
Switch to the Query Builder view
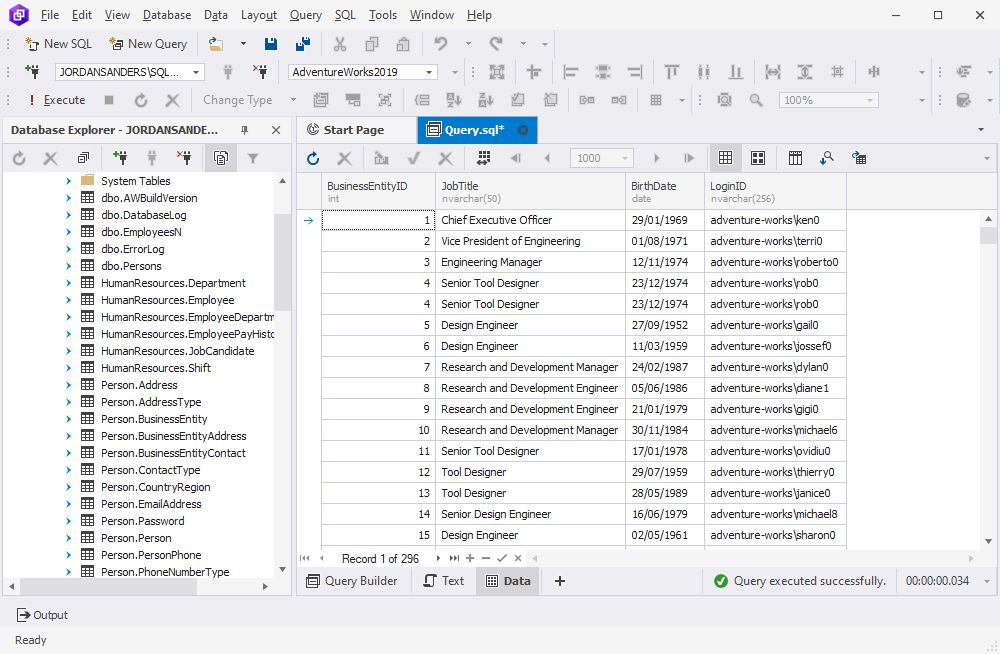pos(352,581)
